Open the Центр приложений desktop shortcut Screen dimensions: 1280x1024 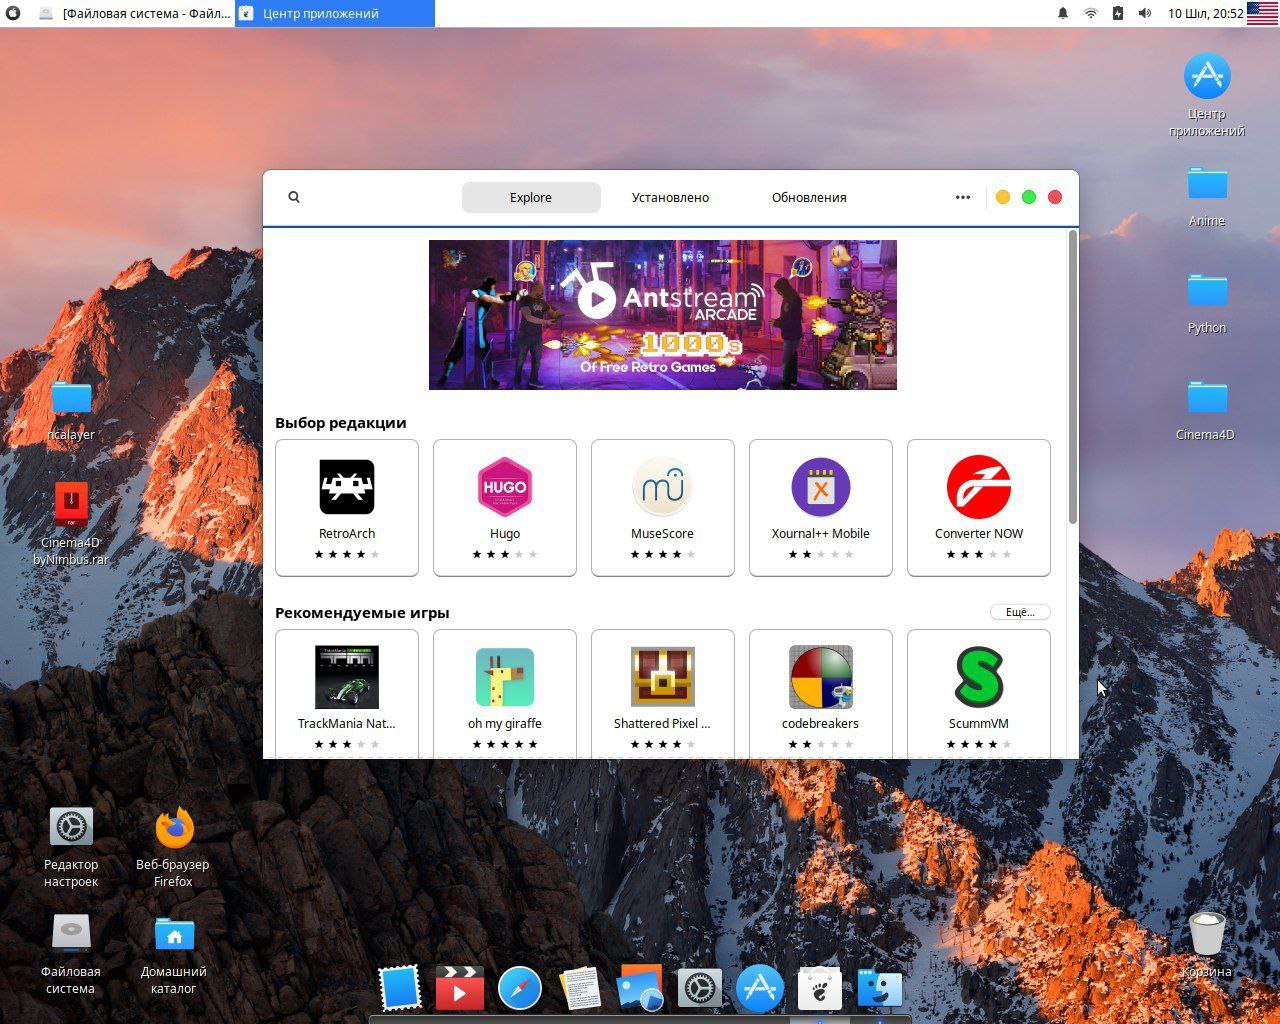pyautogui.click(x=1207, y=95)
